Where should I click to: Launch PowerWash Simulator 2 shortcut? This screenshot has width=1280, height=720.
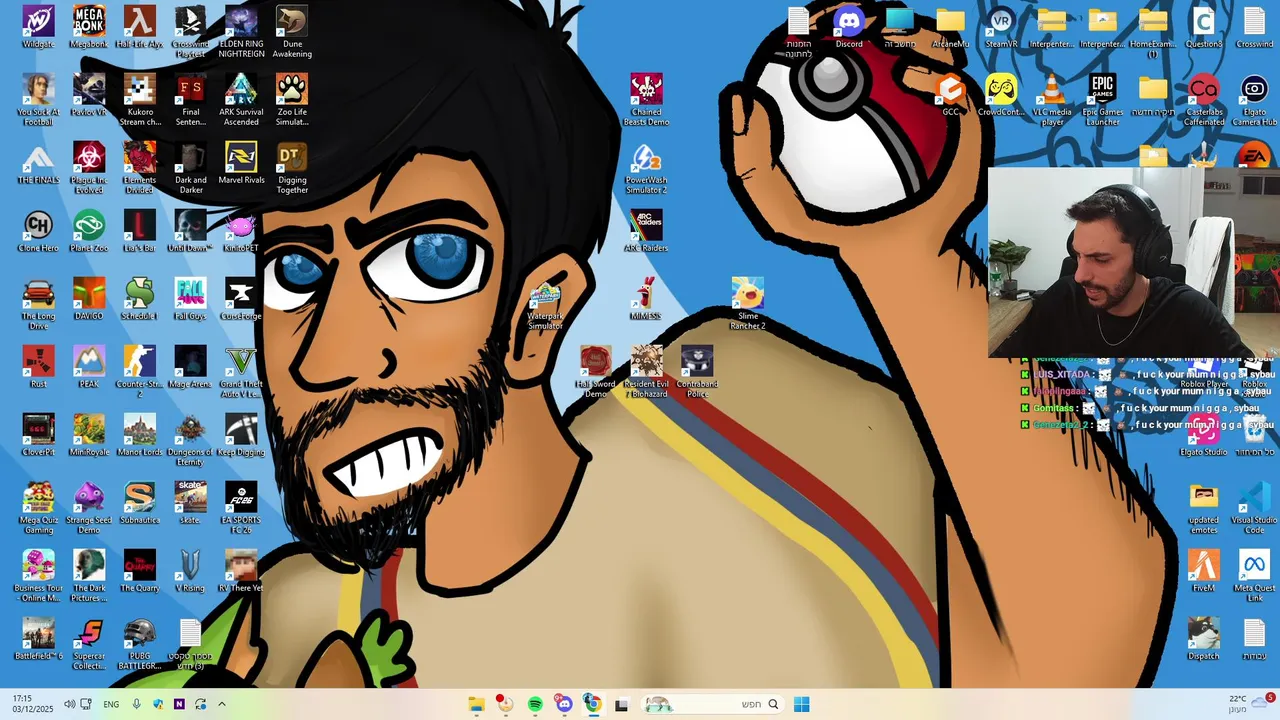pyautogui.click(x=646, y=168)
